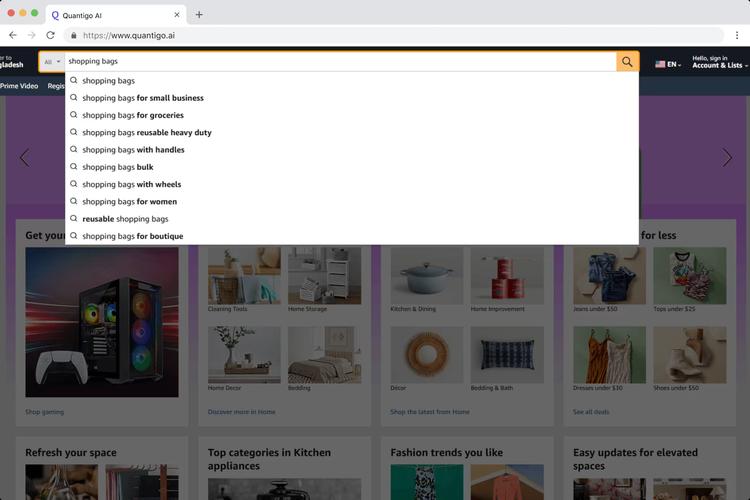Screen dimensions: 750x500
Task: Open the Home Storage thumbnail
Action: click(325, 276)
